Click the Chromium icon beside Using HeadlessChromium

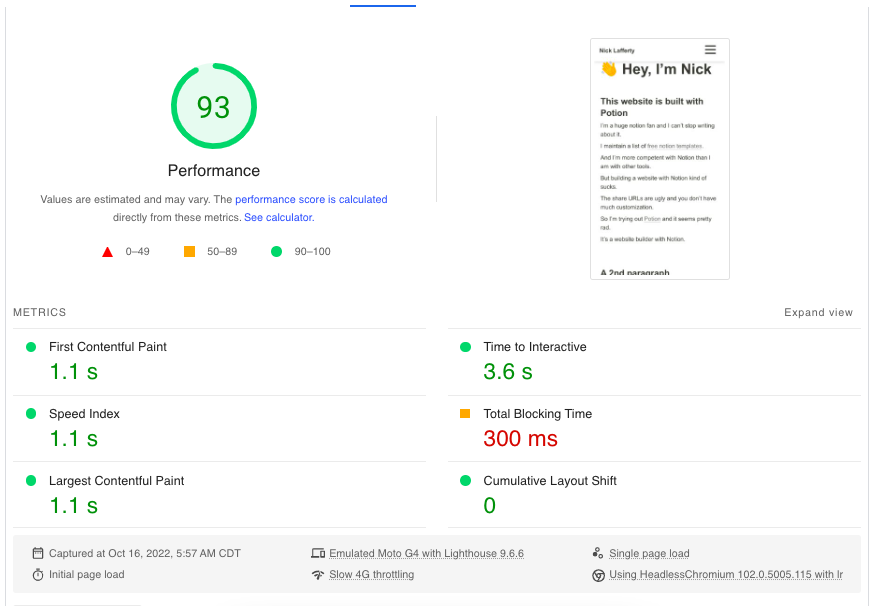tap(598, 575)
